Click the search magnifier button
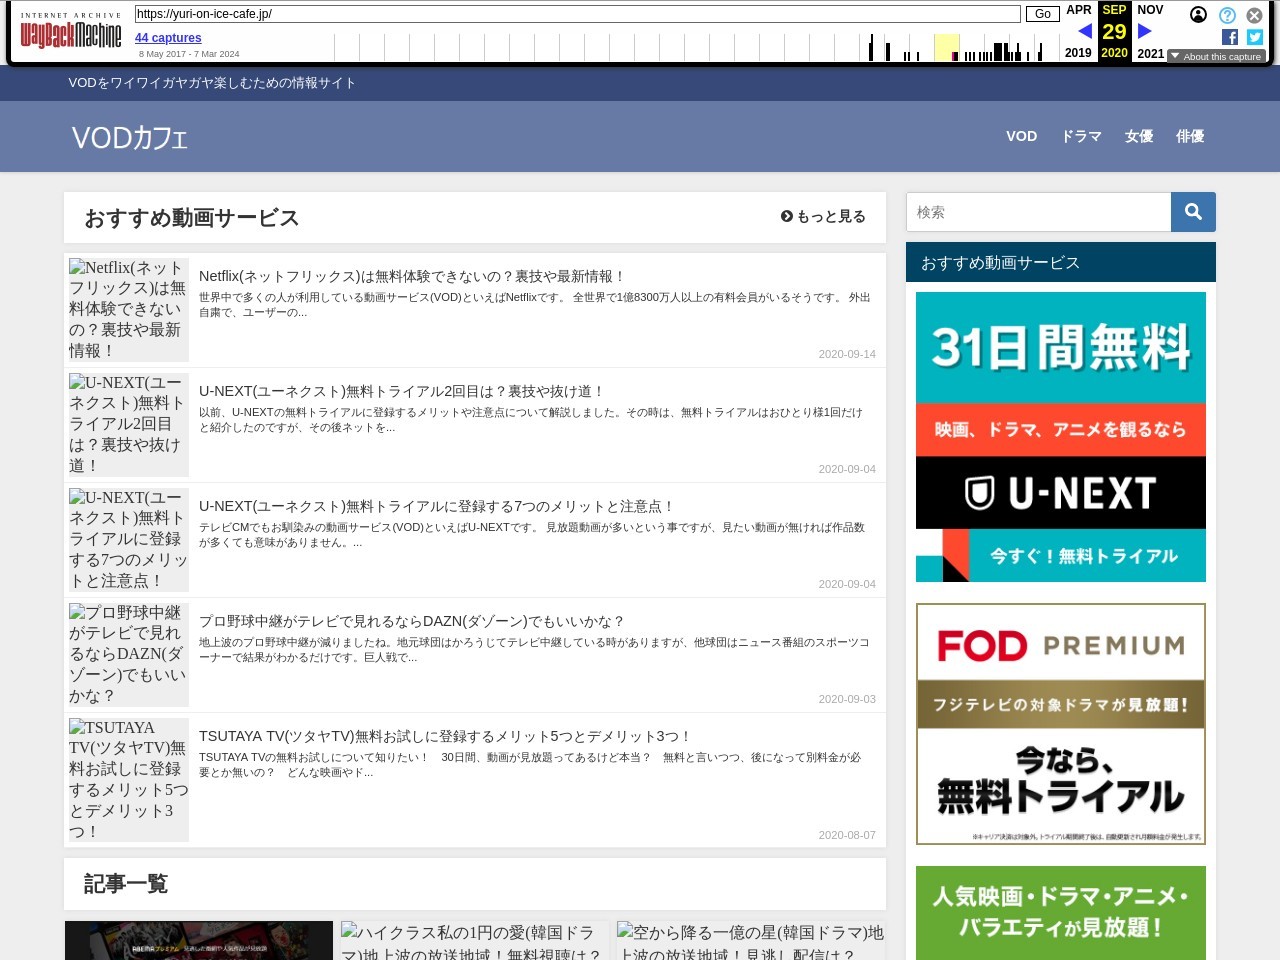The width and height of the screenshot is (1280, 960). 1193,212
